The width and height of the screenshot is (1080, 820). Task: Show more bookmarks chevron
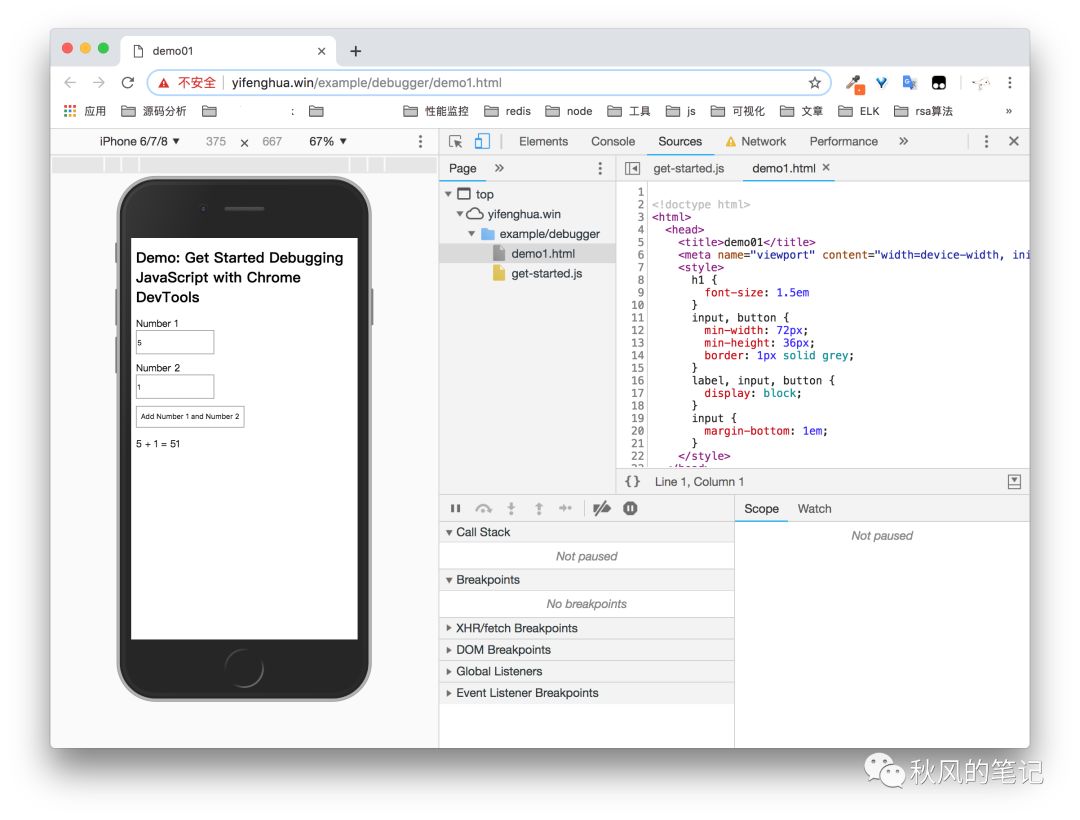click(1008, 111)
